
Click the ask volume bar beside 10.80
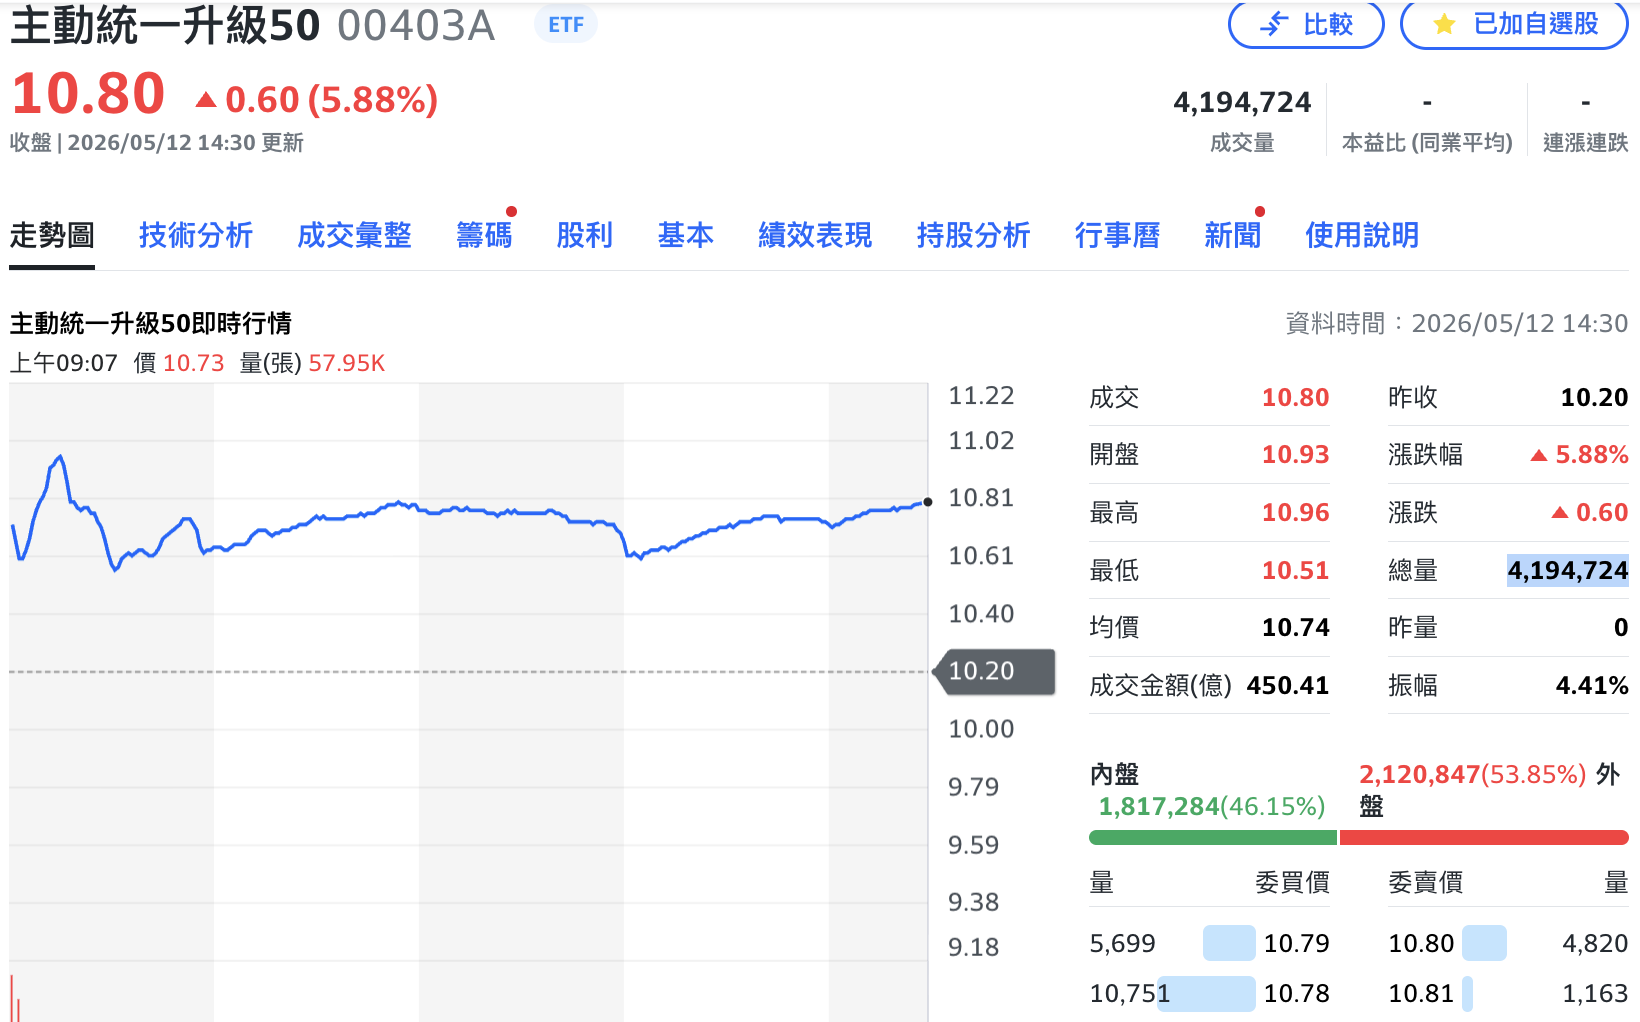[1484, 944]
